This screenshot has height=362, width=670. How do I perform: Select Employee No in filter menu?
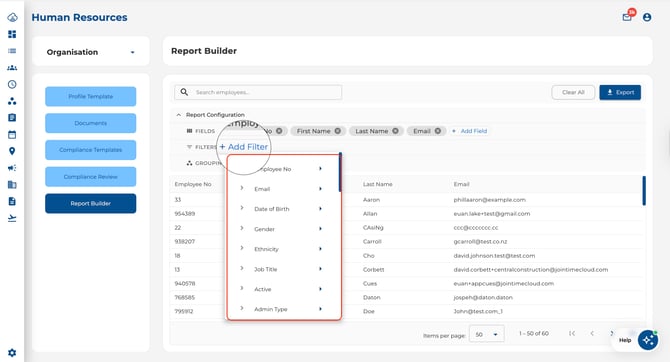tap(276, 169)
